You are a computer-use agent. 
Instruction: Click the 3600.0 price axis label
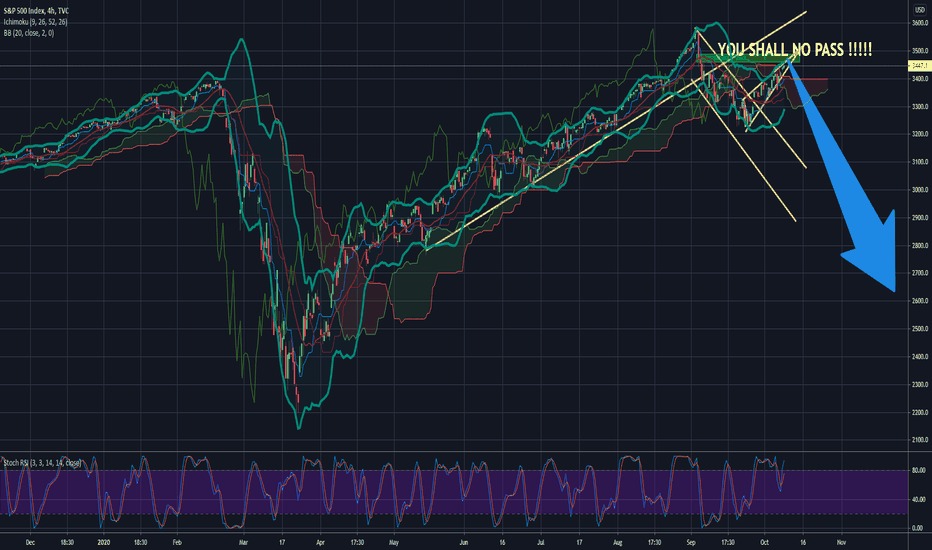click(920, 23)
